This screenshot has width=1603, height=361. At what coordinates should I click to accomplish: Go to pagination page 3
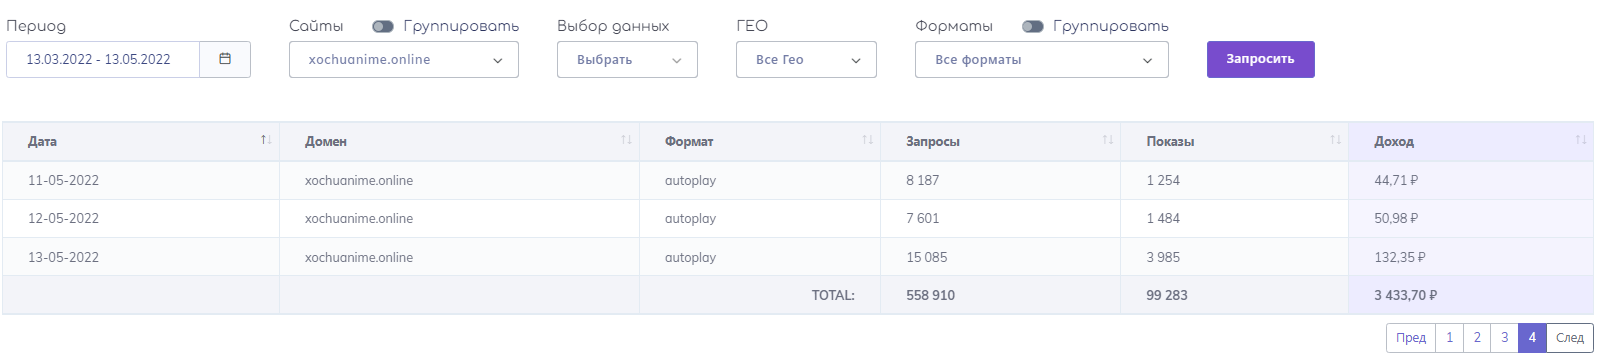(x=1504, y=338)
